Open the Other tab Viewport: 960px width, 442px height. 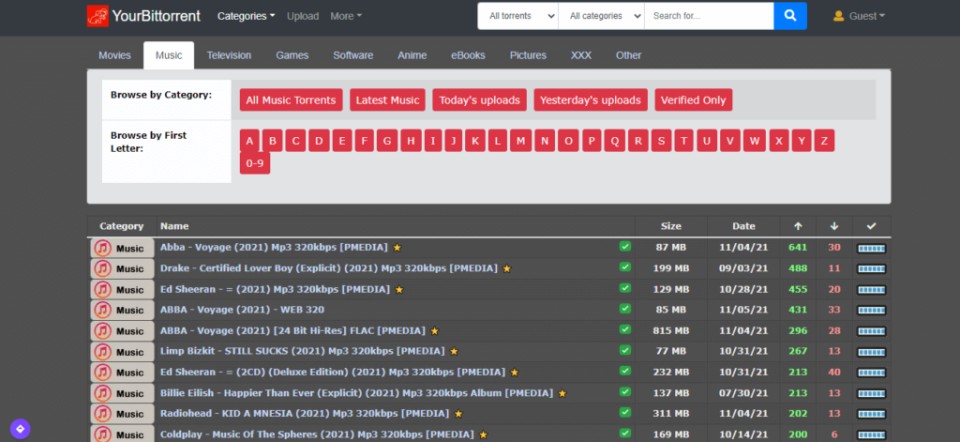click(628, 55)
